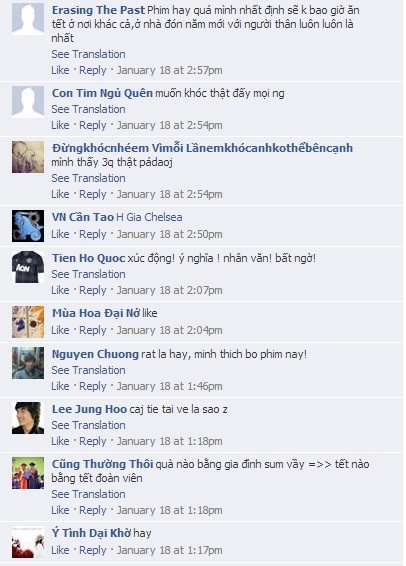Open Nguyen Chuong's profile photo

point(28,363)
